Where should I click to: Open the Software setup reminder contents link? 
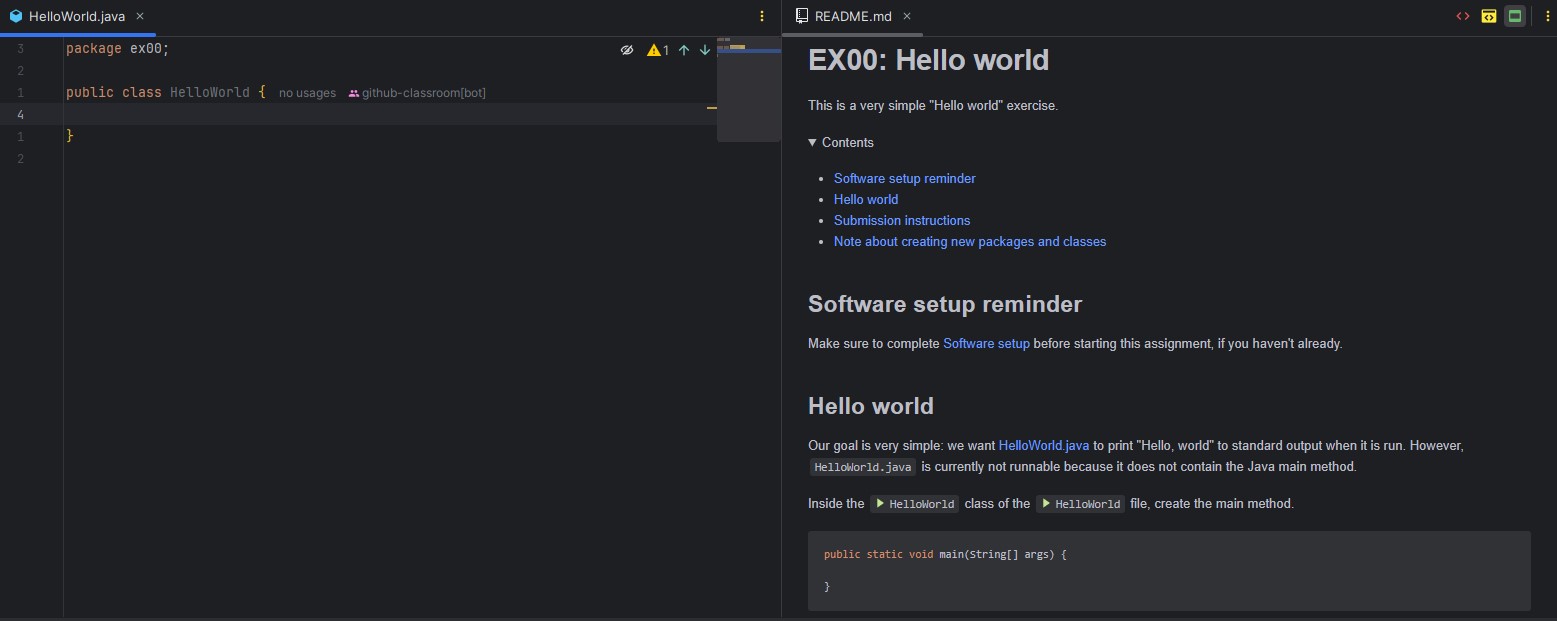[904, 179]
